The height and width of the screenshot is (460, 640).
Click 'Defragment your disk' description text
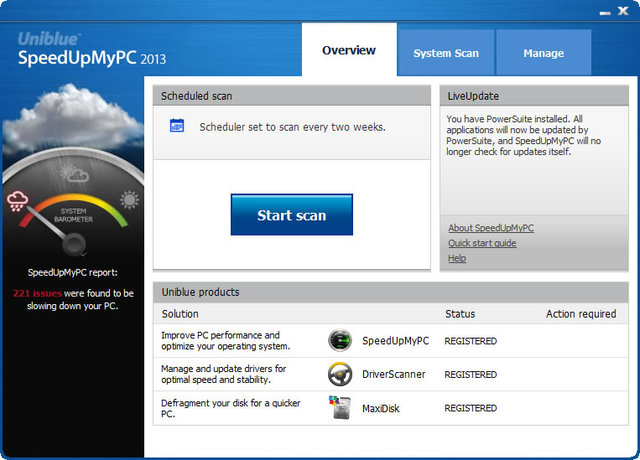coord(231,408)
